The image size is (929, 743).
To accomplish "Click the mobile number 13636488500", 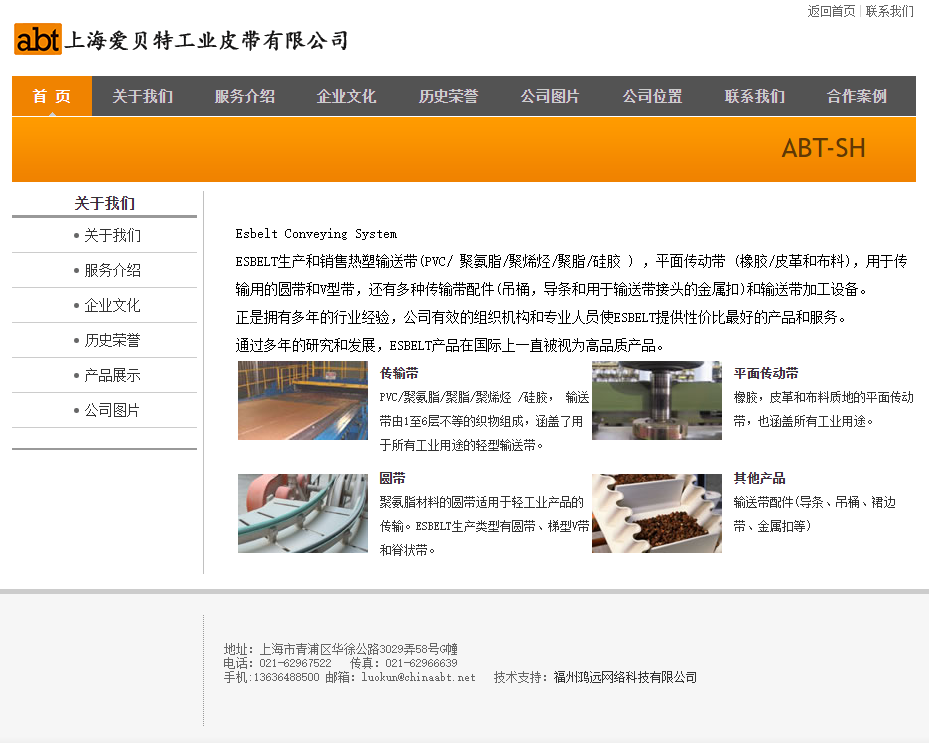I will click(x=286, y=677).
